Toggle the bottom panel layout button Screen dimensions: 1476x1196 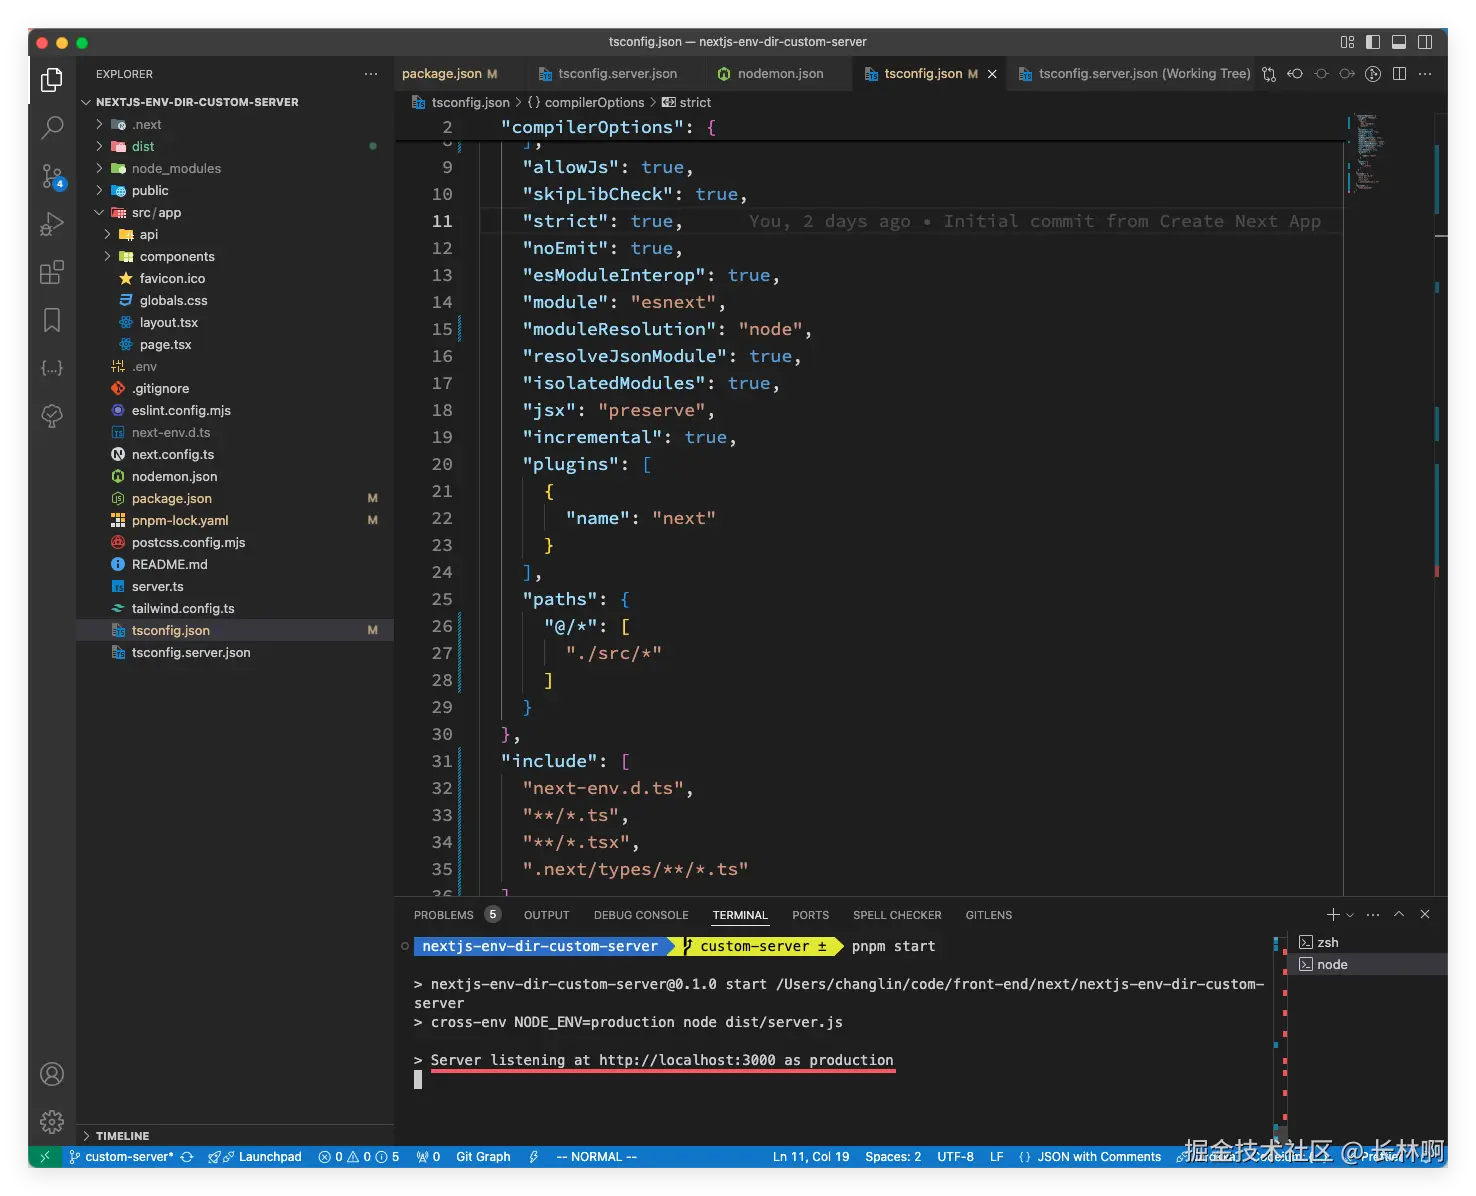tap(1399, 42)
